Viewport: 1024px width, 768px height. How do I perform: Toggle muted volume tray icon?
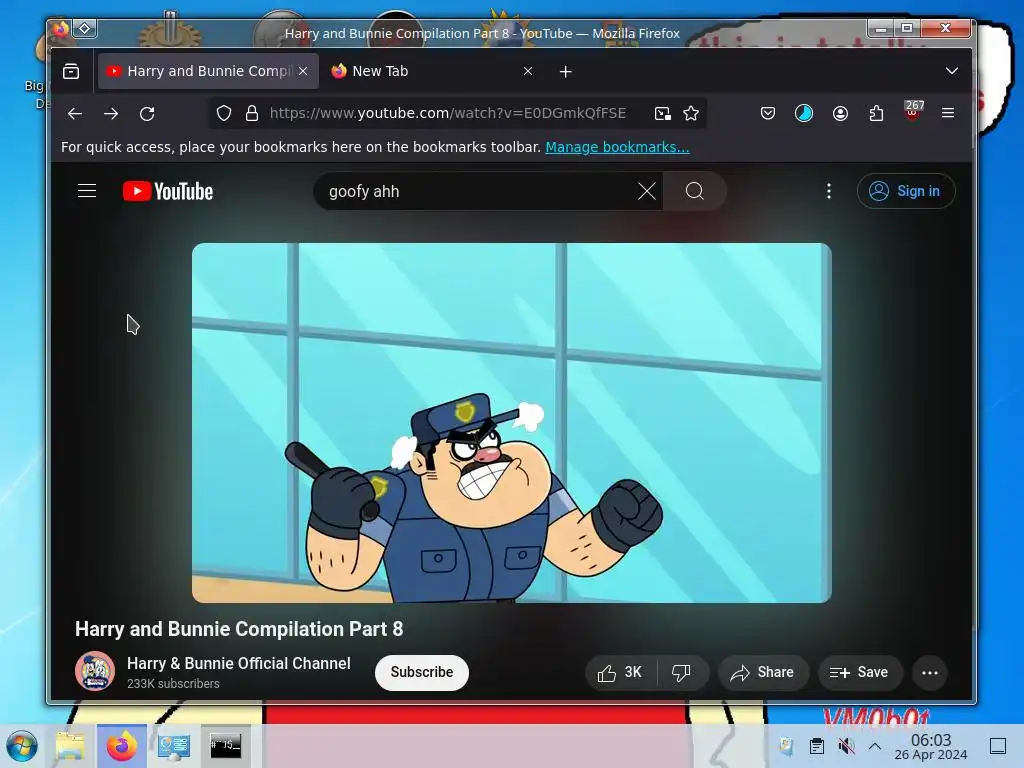coord(846,746)
